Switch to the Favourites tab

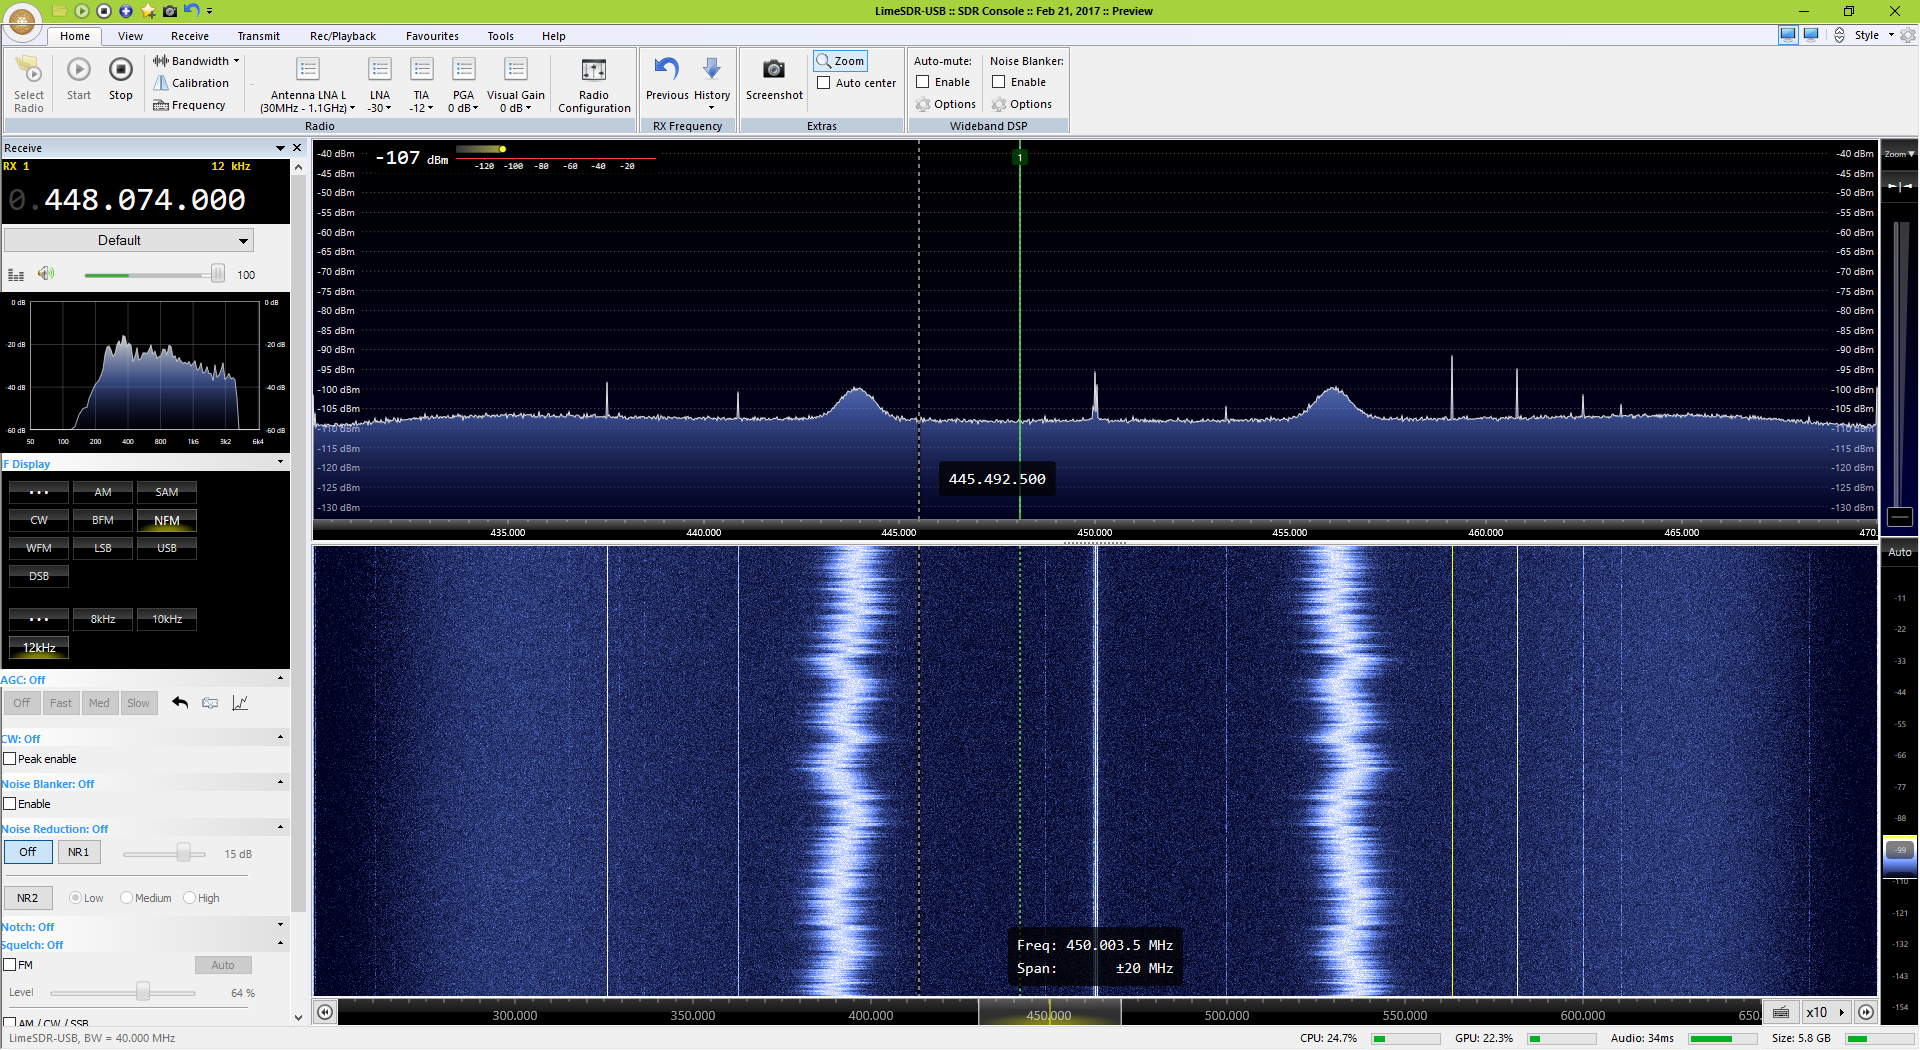[432, 36]
